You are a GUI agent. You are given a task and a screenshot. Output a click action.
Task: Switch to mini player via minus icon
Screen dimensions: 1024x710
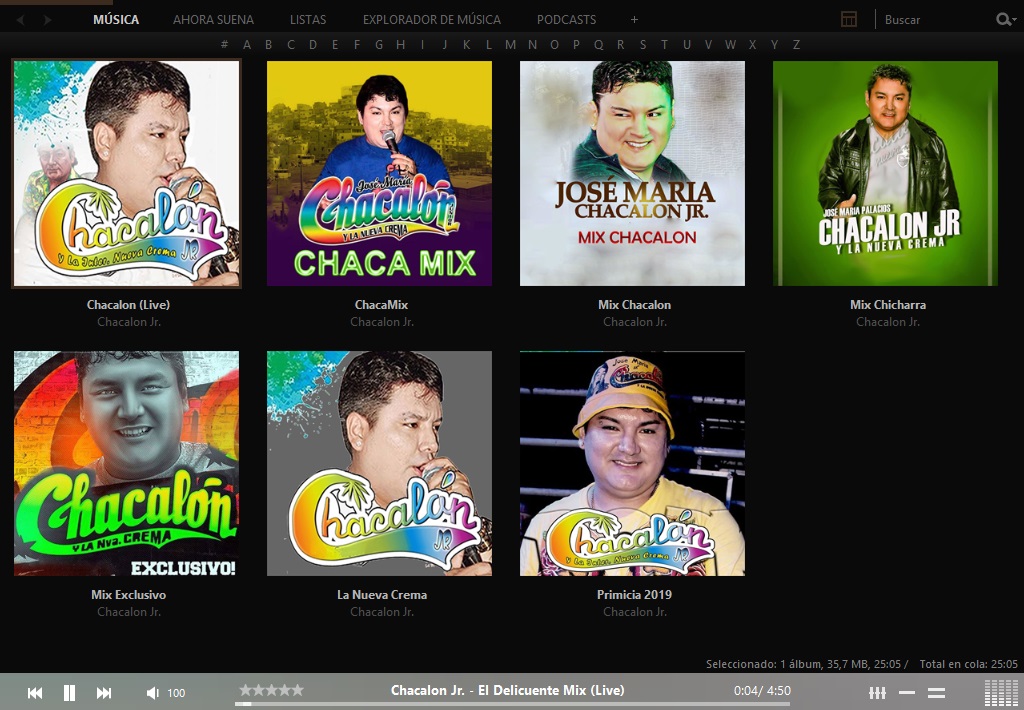908,691
